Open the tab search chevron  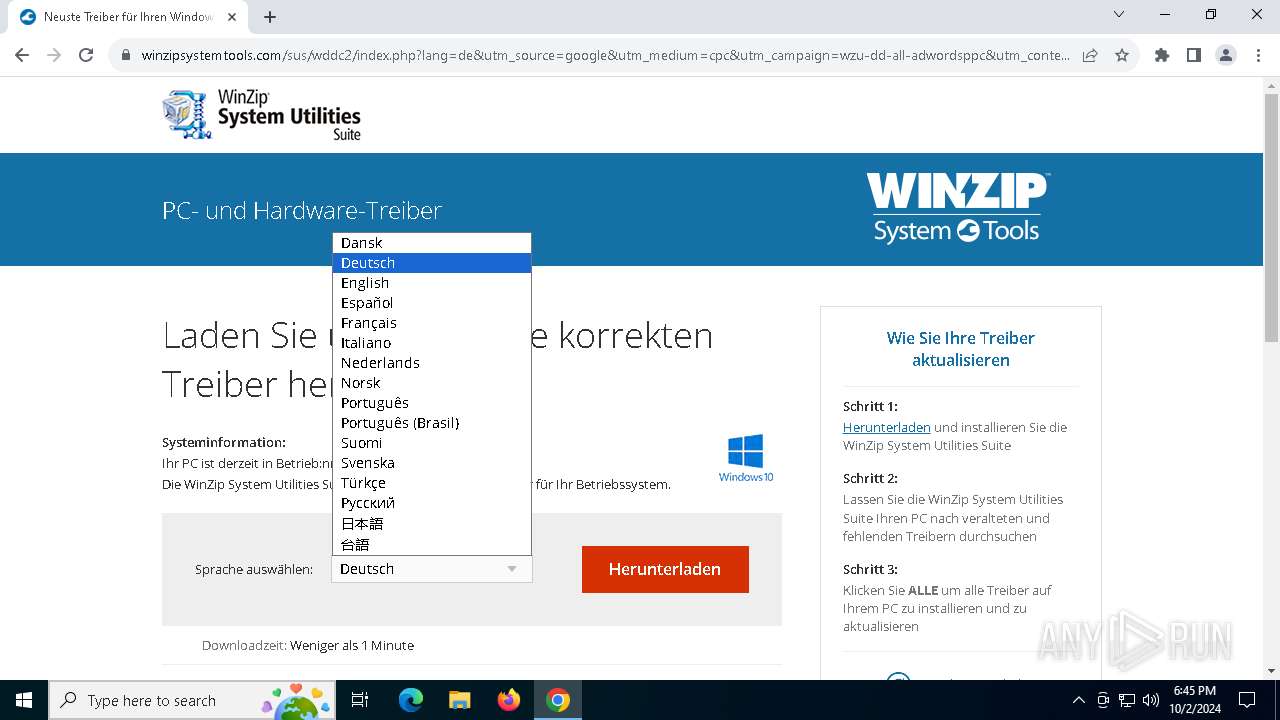pos(1119,15)
